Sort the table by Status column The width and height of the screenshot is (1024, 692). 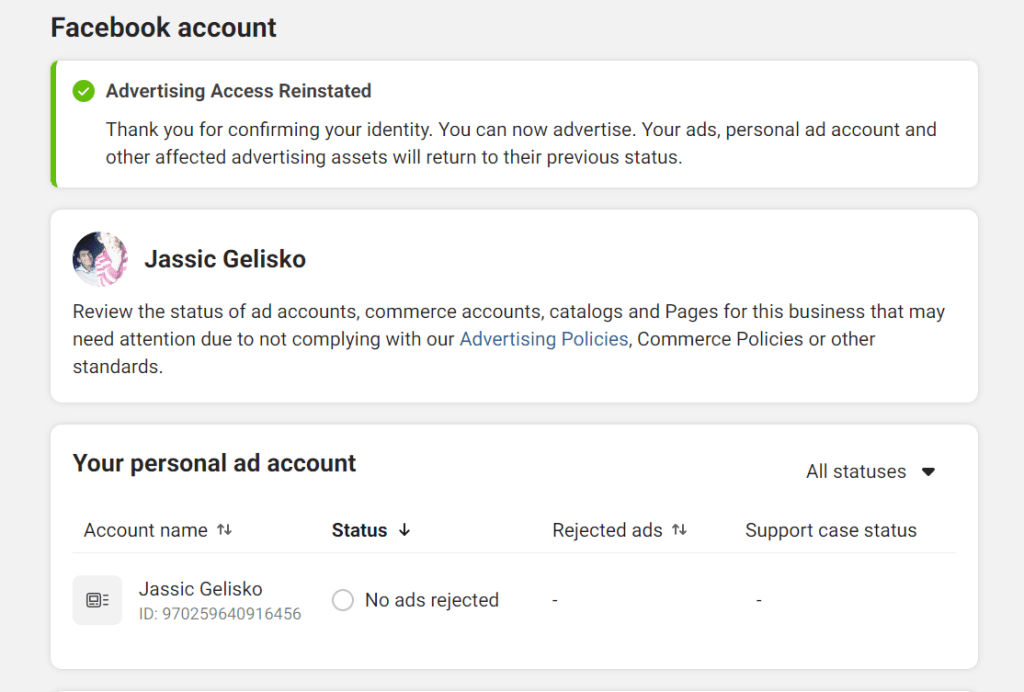[x=360, y=530]
